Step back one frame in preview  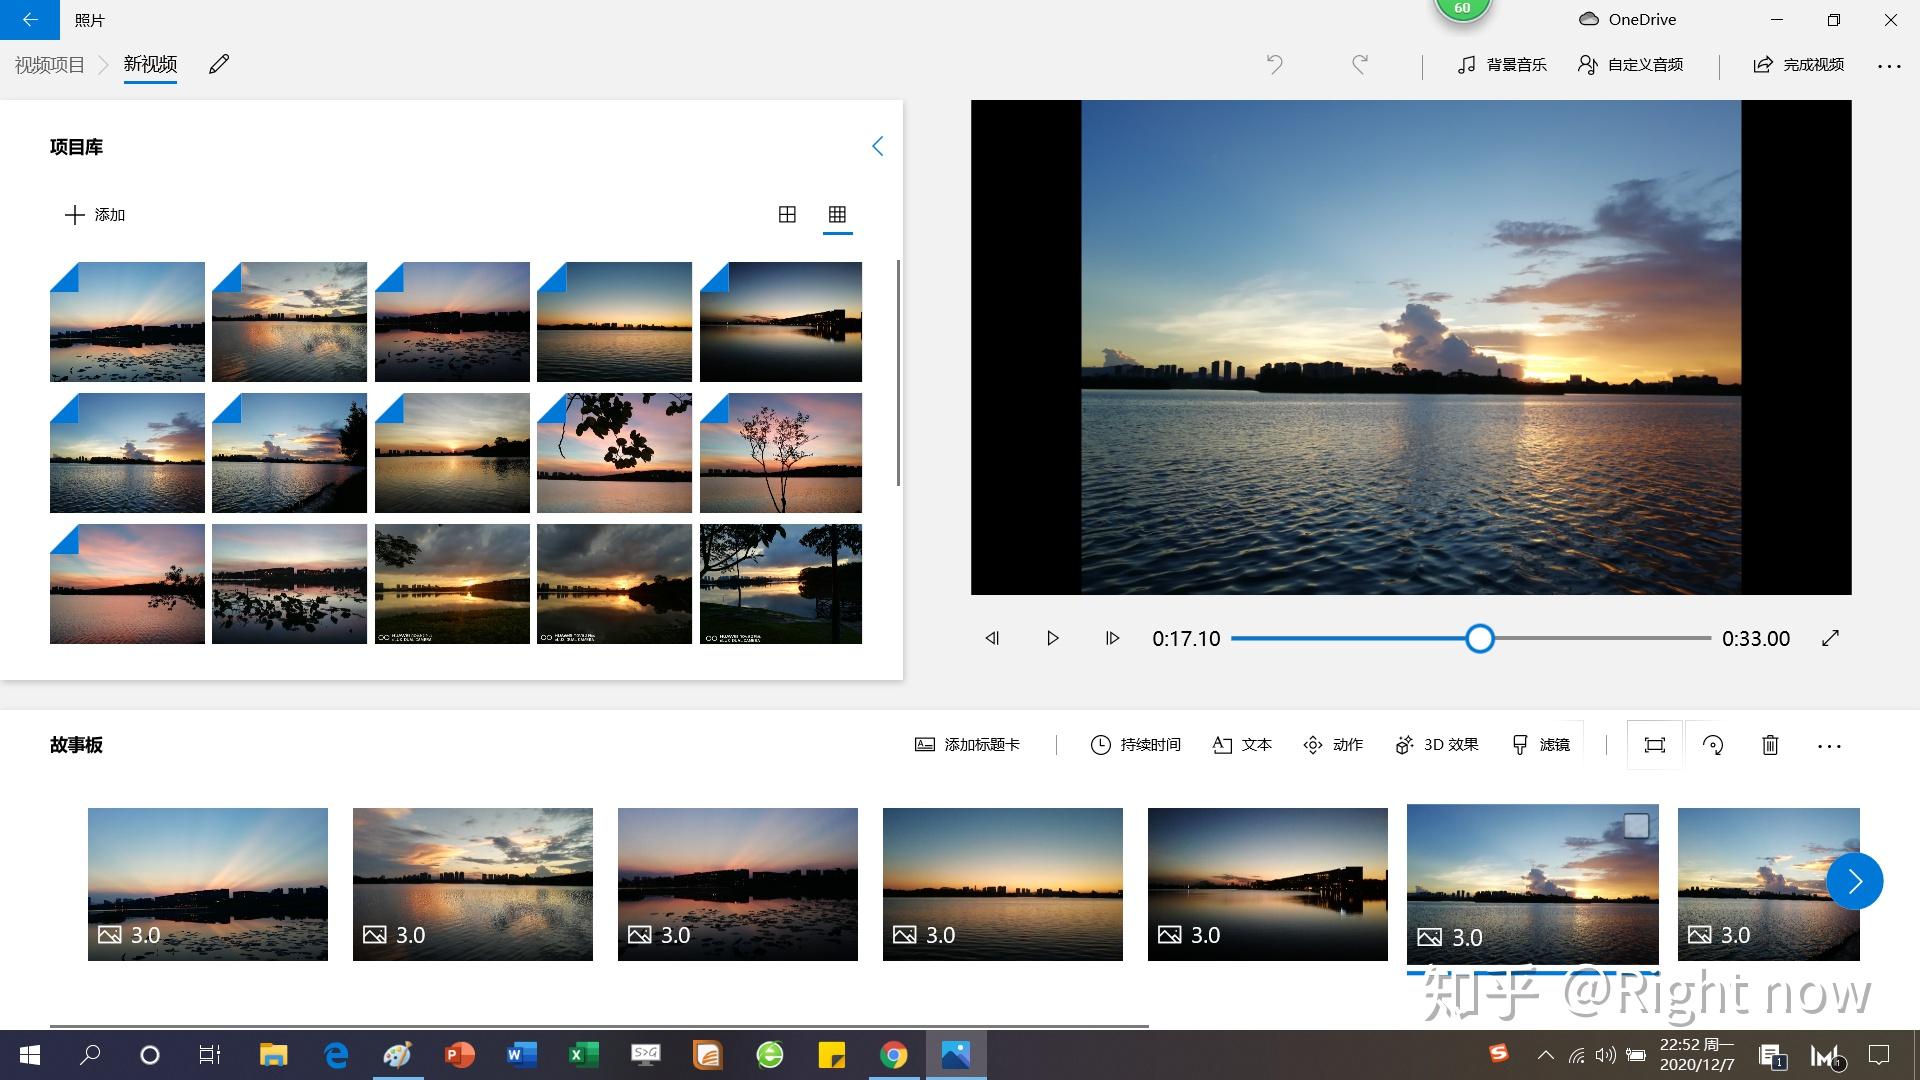coord(992,638)
